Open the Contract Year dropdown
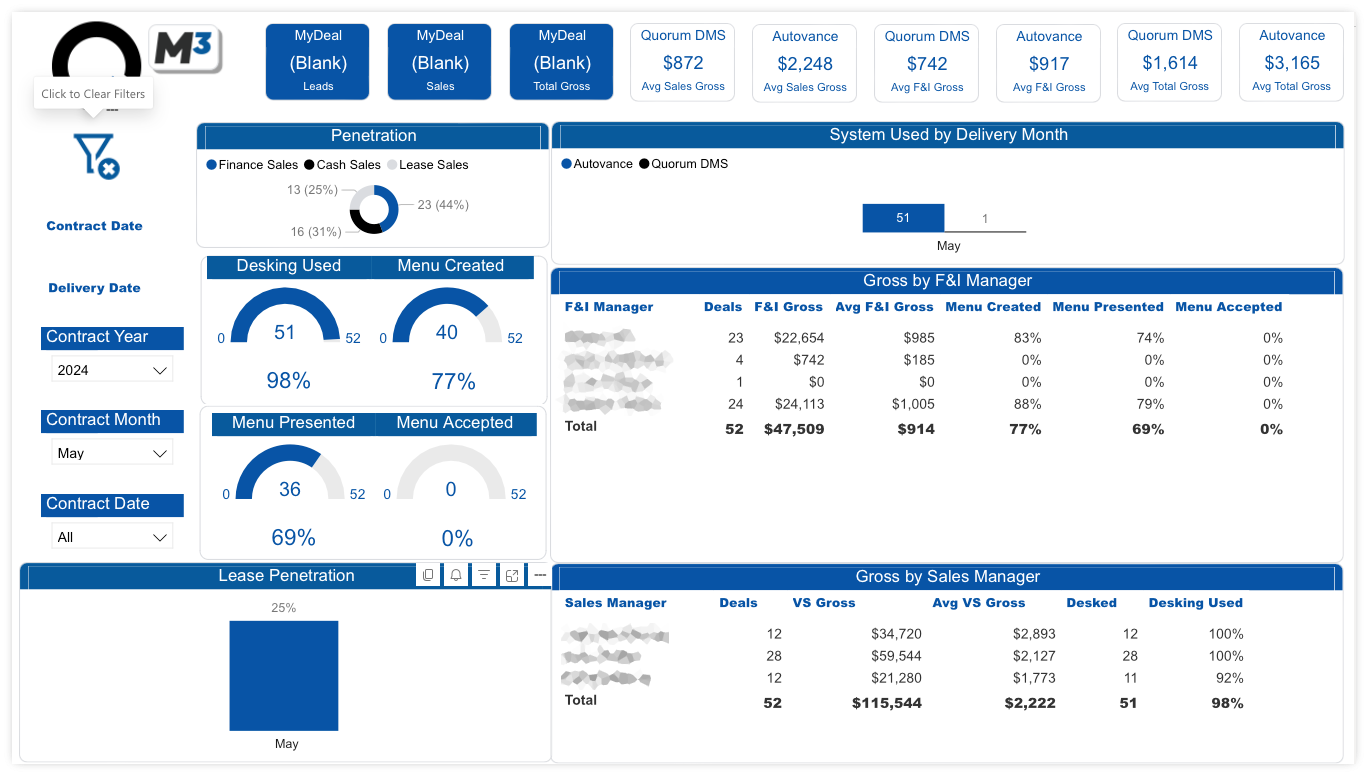The width and height of the screenshot is (1368, 776). (x=112, y=370)
